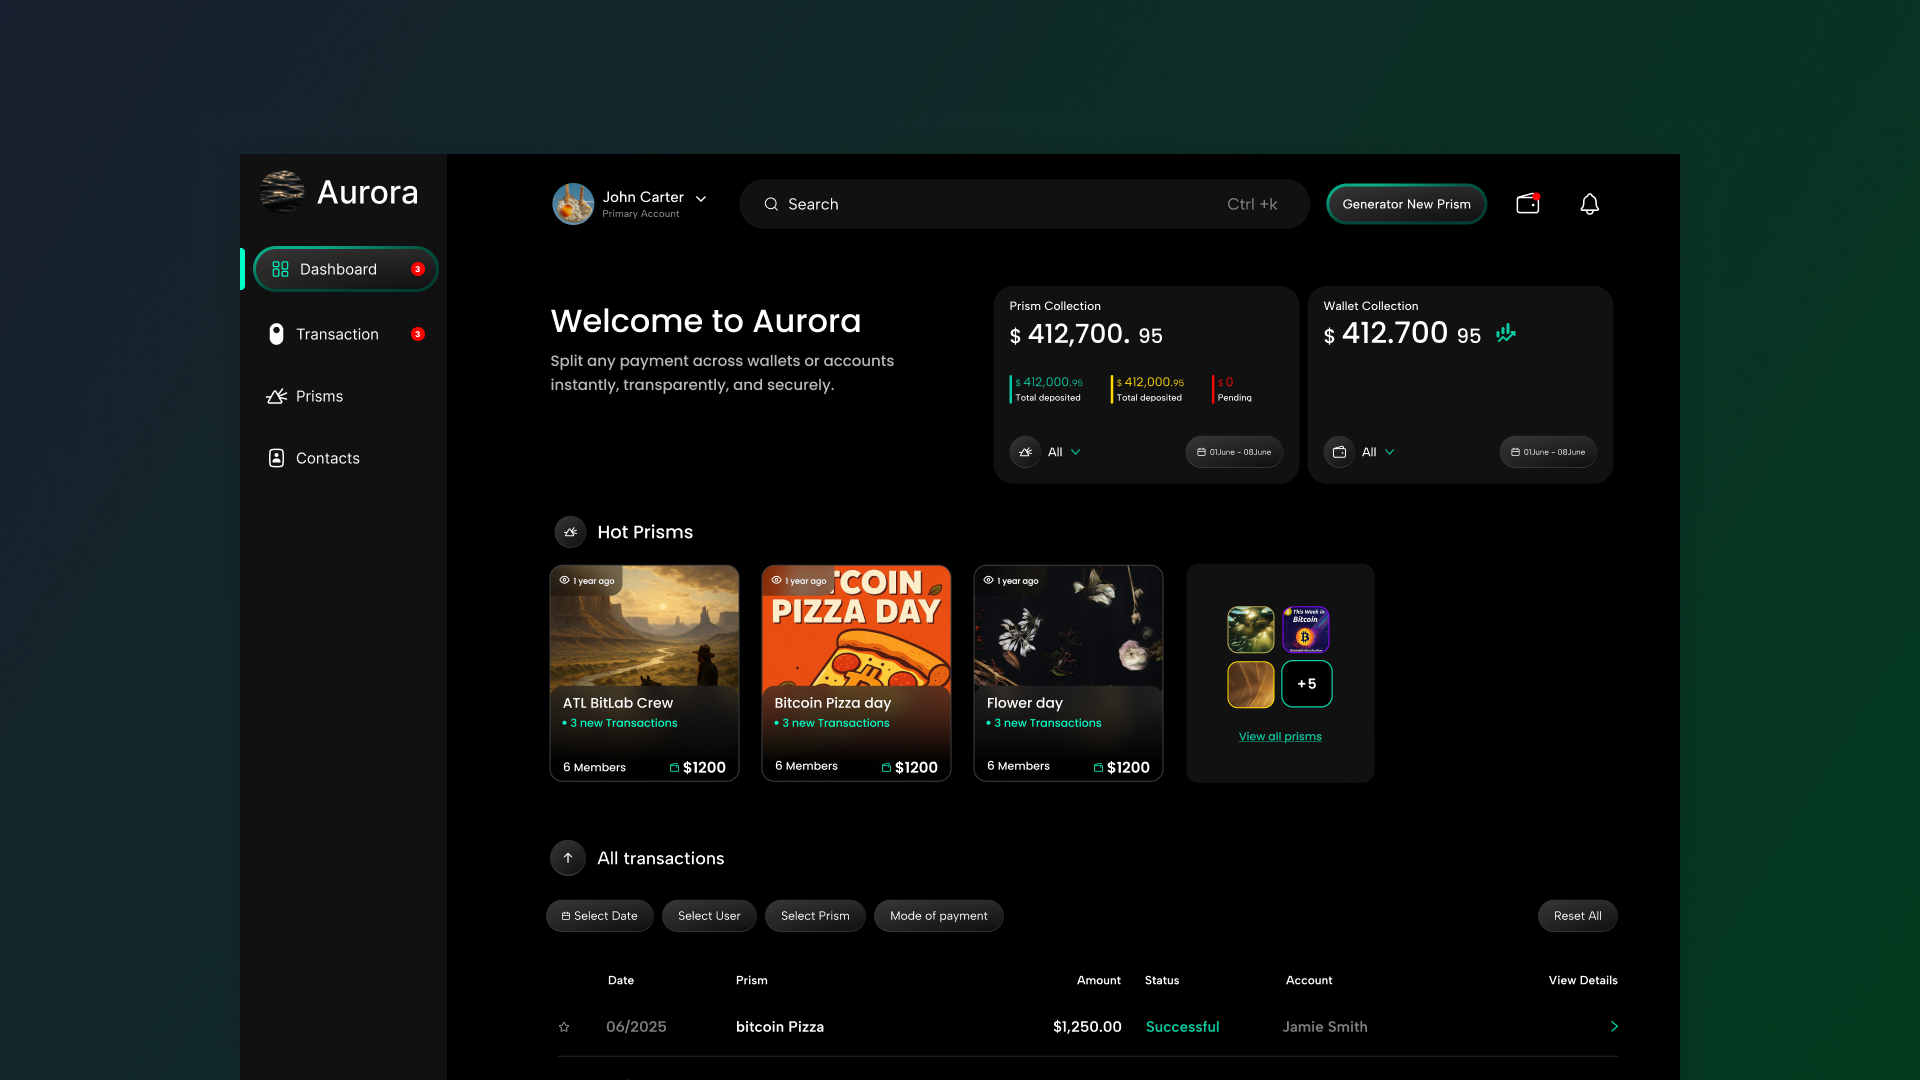Open the green sphere prism thumbnail
The height and width of the screenshot is (1080, 1920).
click(1251, 630)
